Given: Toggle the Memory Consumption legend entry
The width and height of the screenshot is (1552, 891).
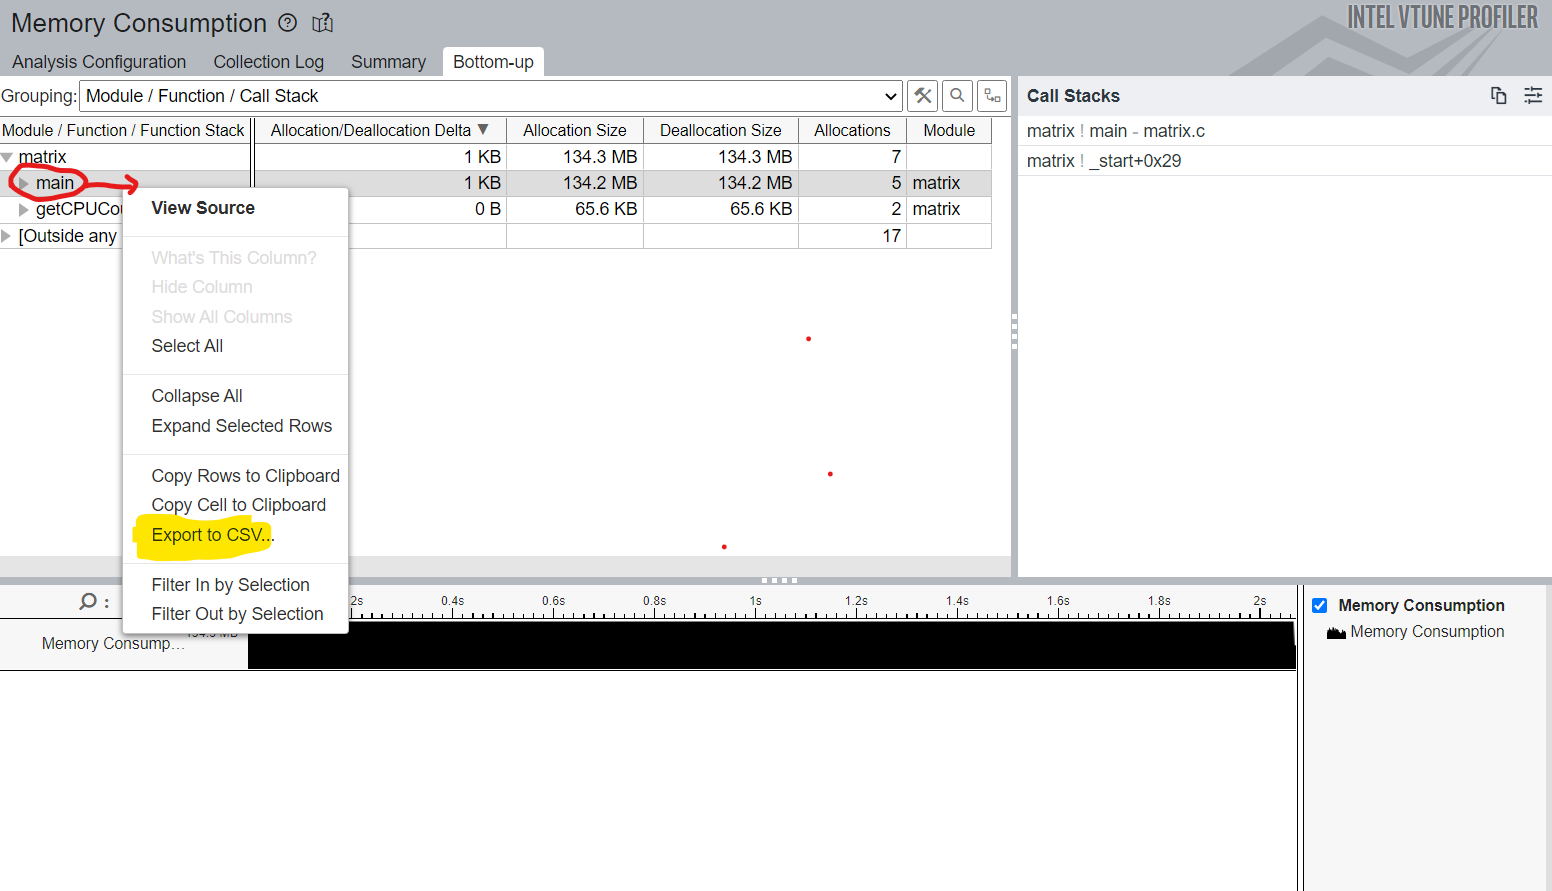Looking at the screenshot, I should point(1427,631).
